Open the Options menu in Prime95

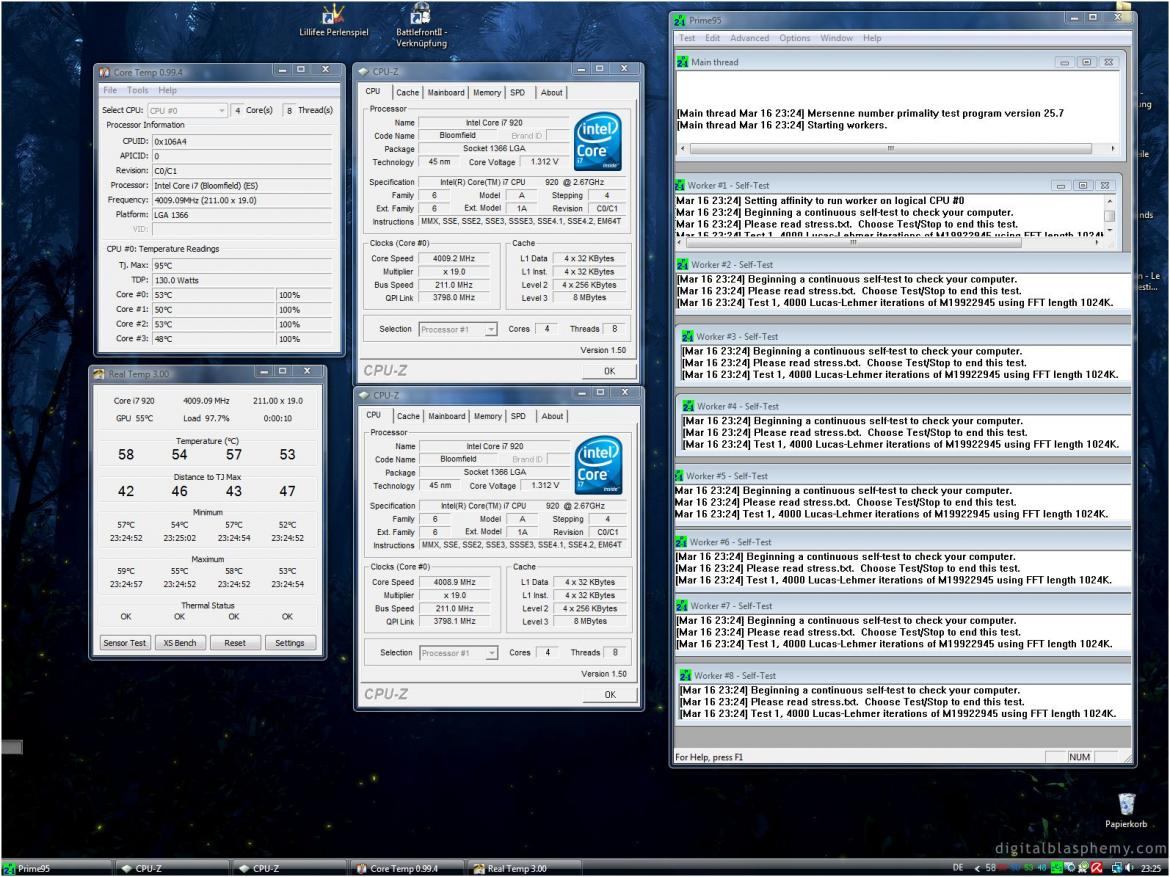tap(795, 38)
